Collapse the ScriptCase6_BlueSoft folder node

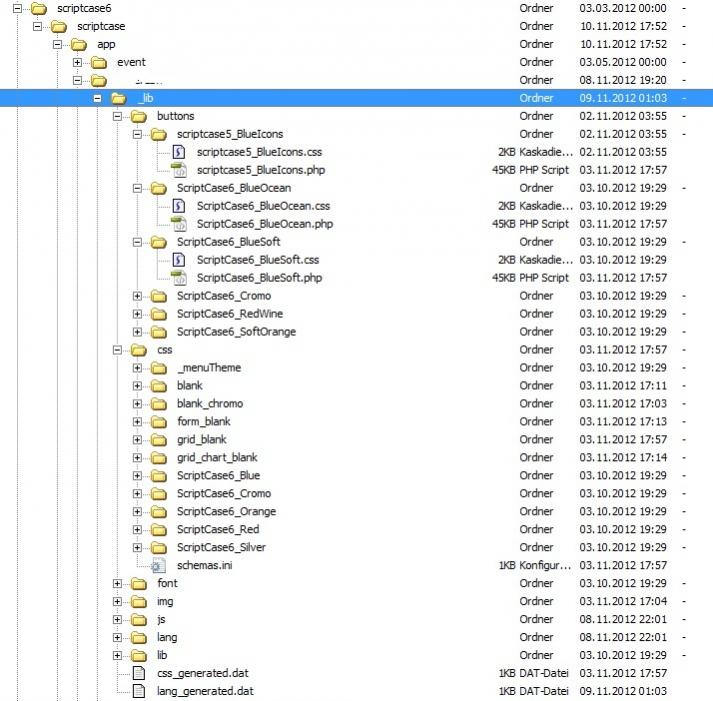[x=137, y=242]
